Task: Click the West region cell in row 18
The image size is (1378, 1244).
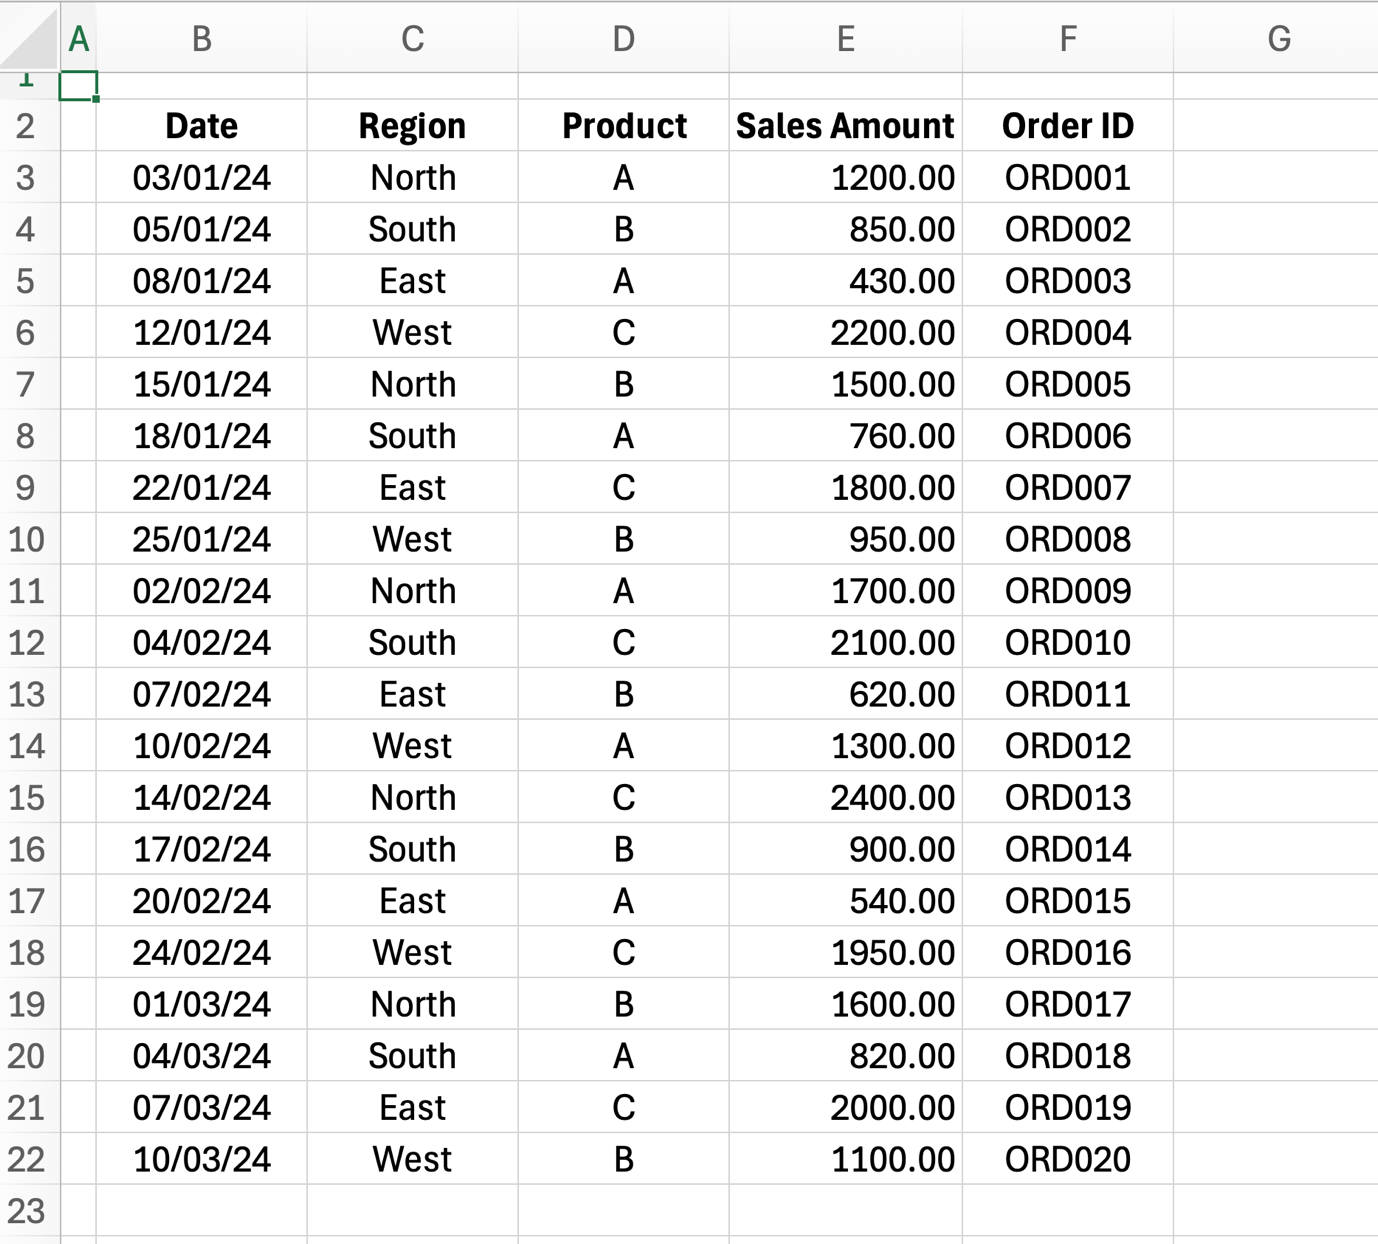Action: coord(412,952)
